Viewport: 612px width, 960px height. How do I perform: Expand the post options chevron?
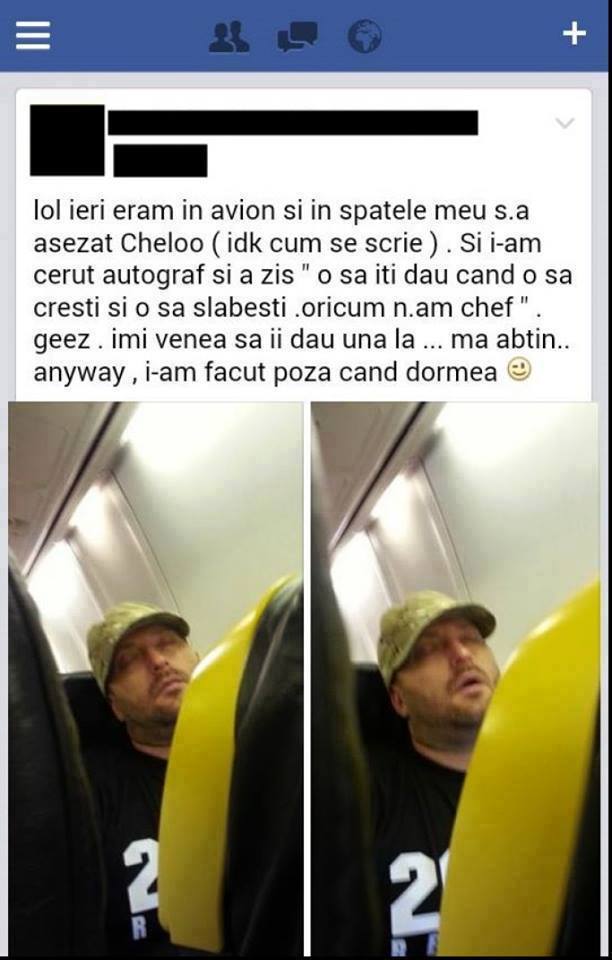click(565, 123)
